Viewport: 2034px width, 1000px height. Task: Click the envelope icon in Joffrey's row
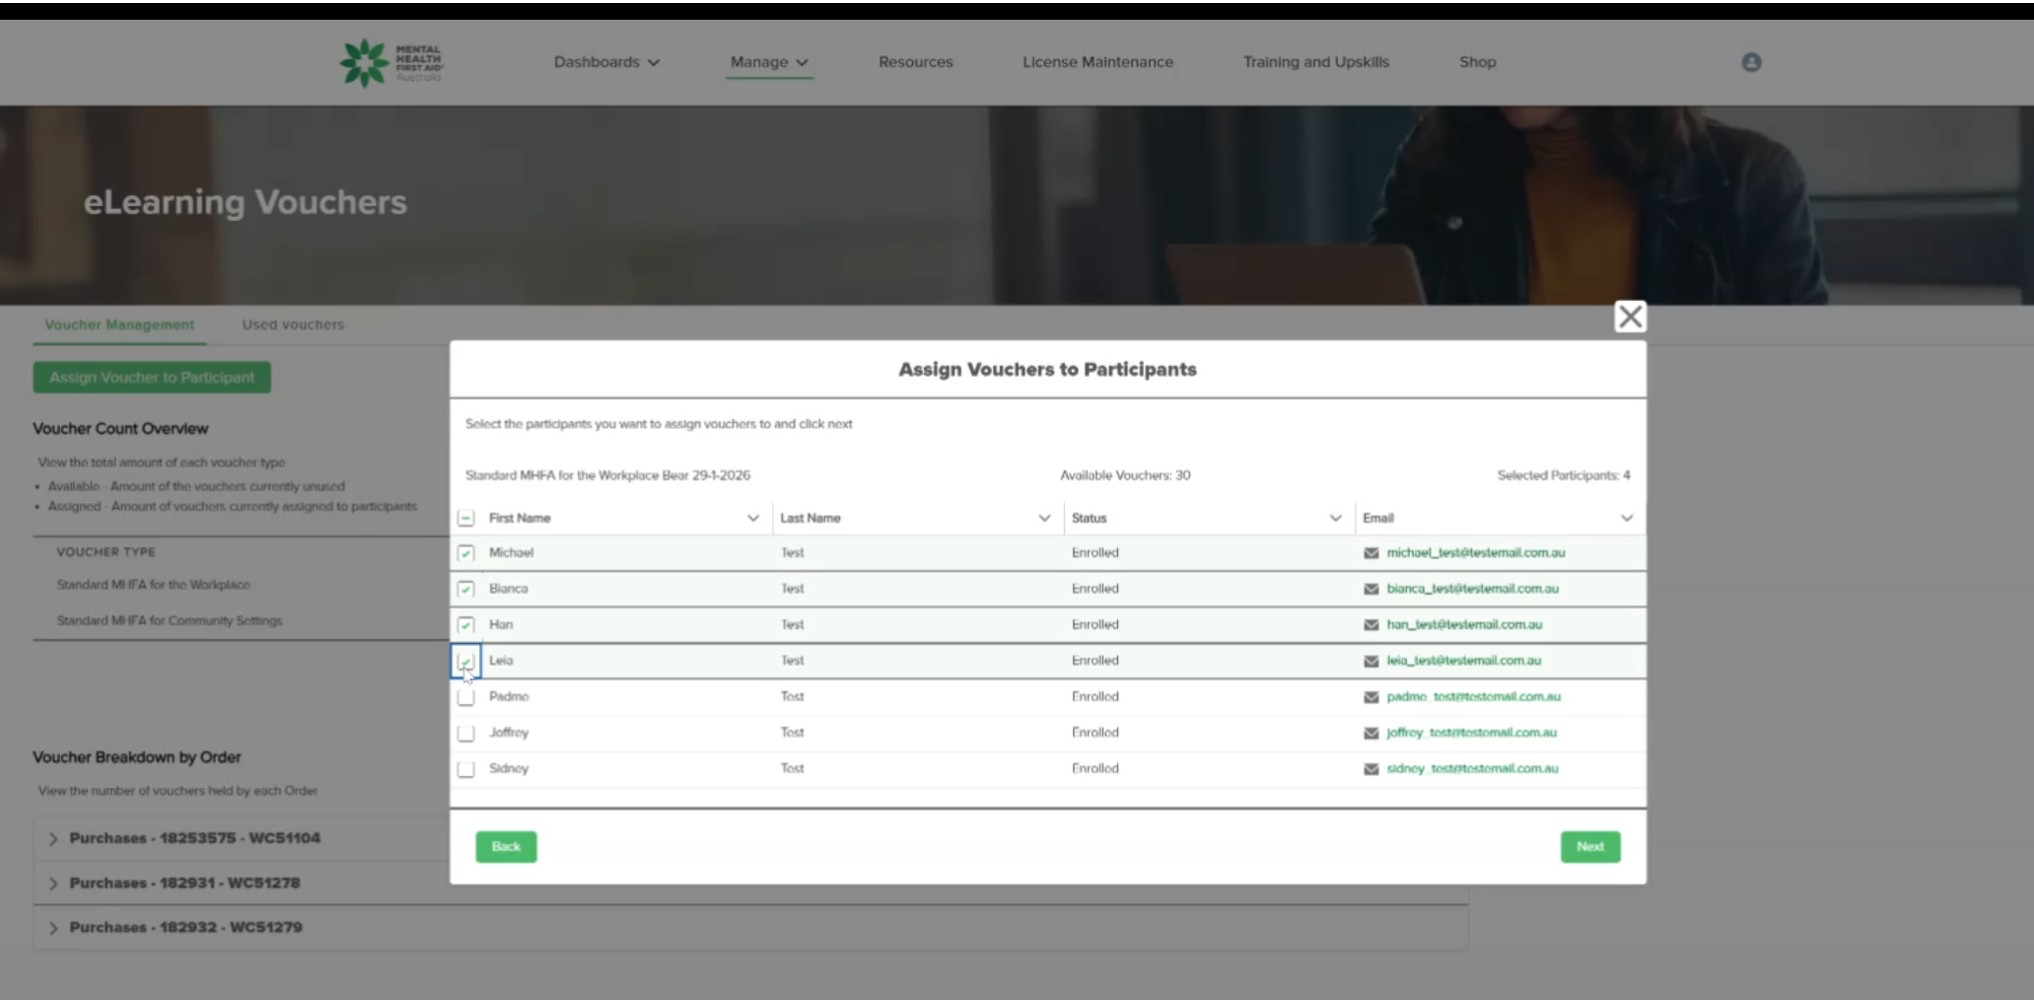1371,733
